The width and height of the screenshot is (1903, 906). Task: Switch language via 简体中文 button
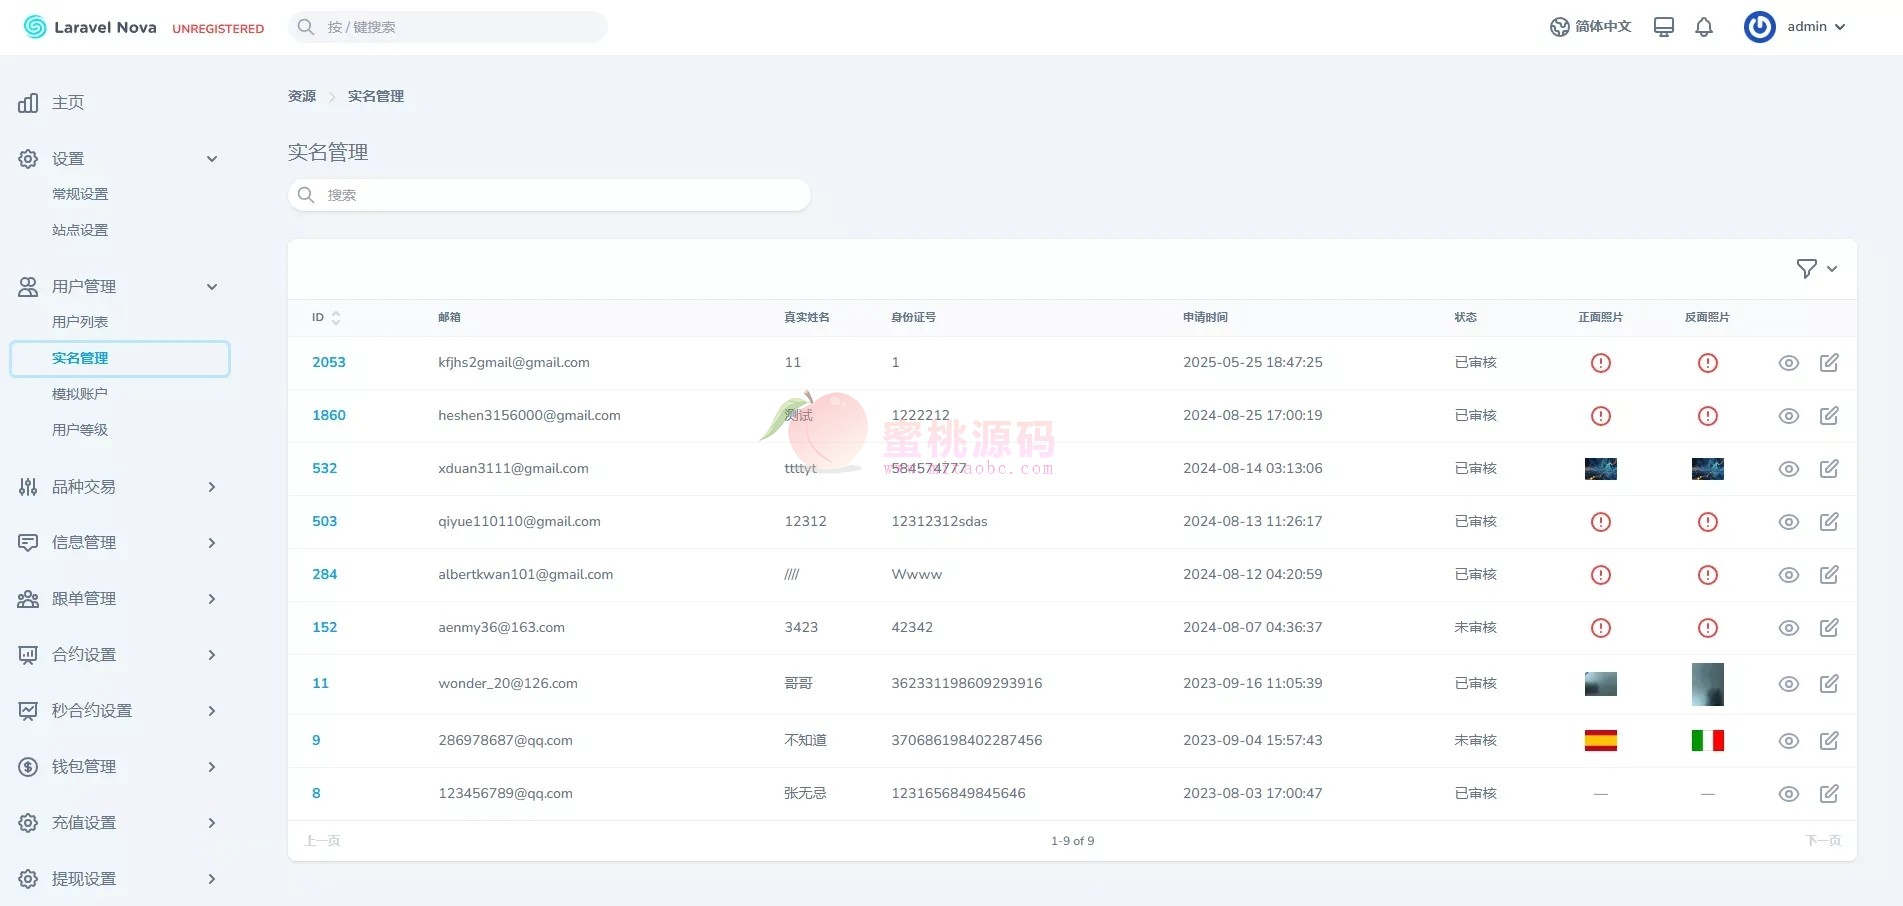1590,27
